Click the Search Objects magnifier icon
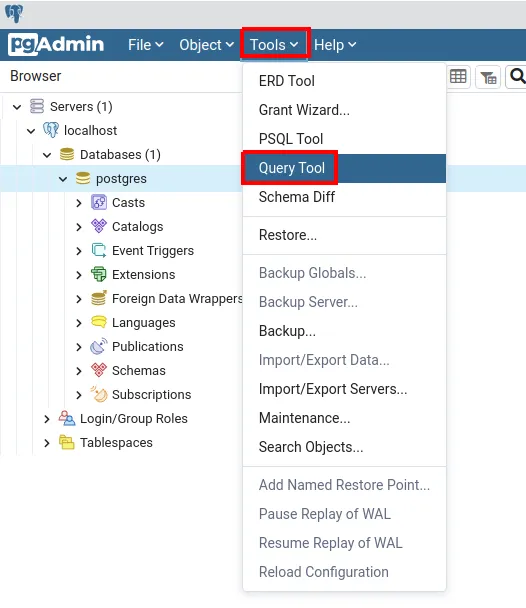The width and height of the screenshot is (526, 608). click(517, 76)
